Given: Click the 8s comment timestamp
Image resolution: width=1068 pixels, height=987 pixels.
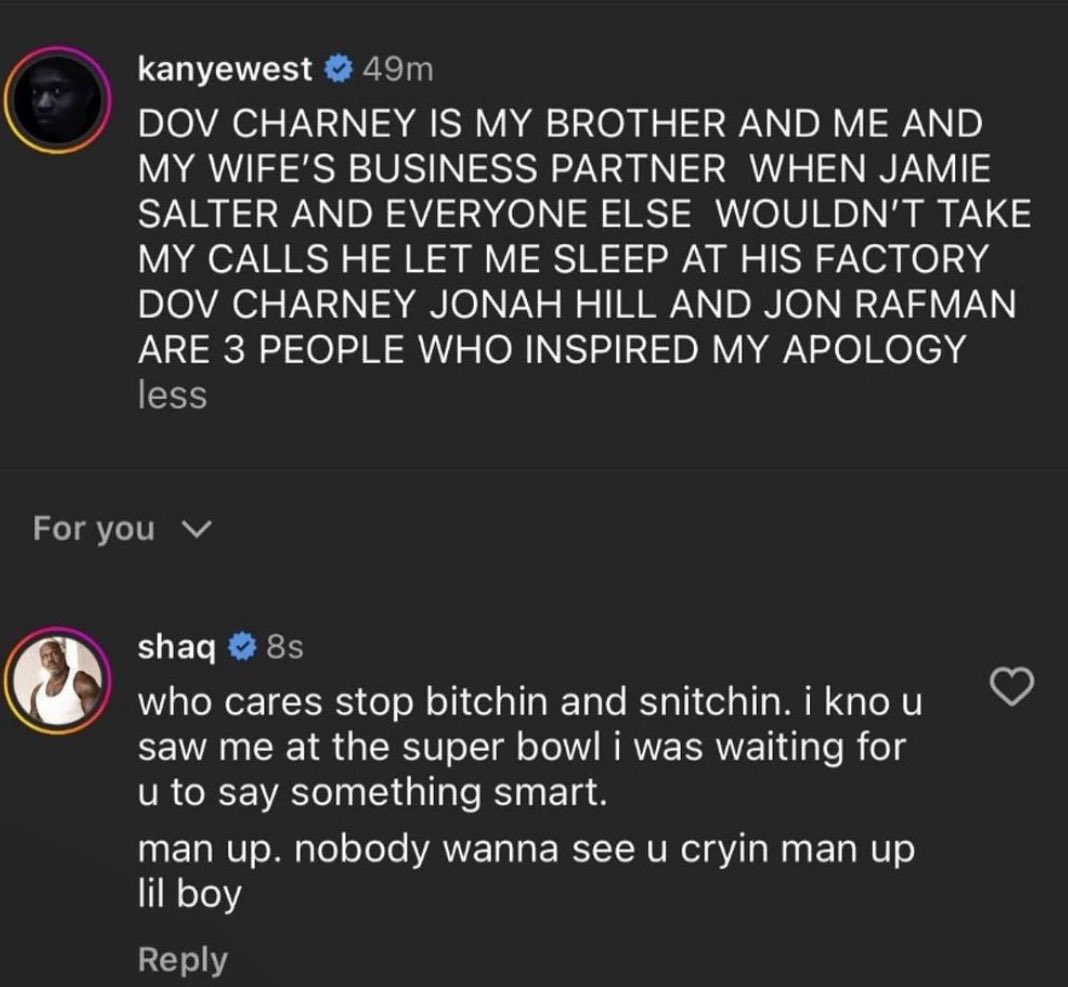Looking at the screenshot, I should point(284,649).
